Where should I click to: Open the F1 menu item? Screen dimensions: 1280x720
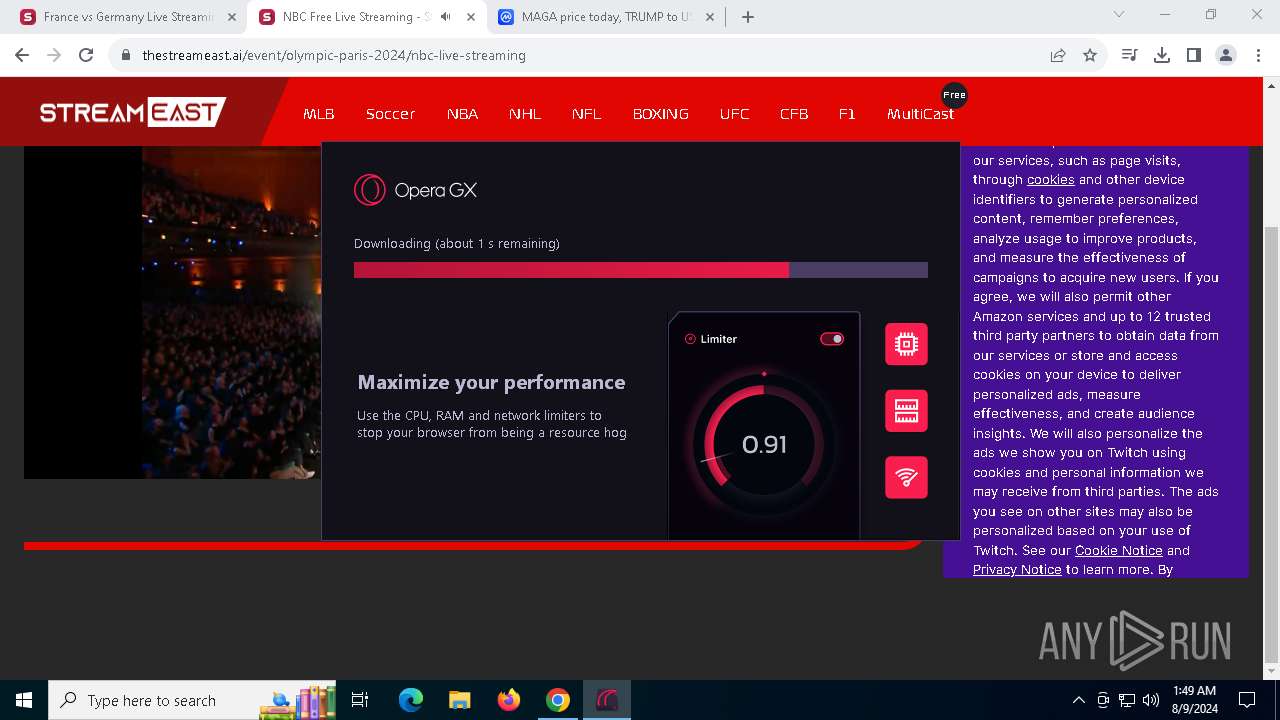[x=847, y=114]
